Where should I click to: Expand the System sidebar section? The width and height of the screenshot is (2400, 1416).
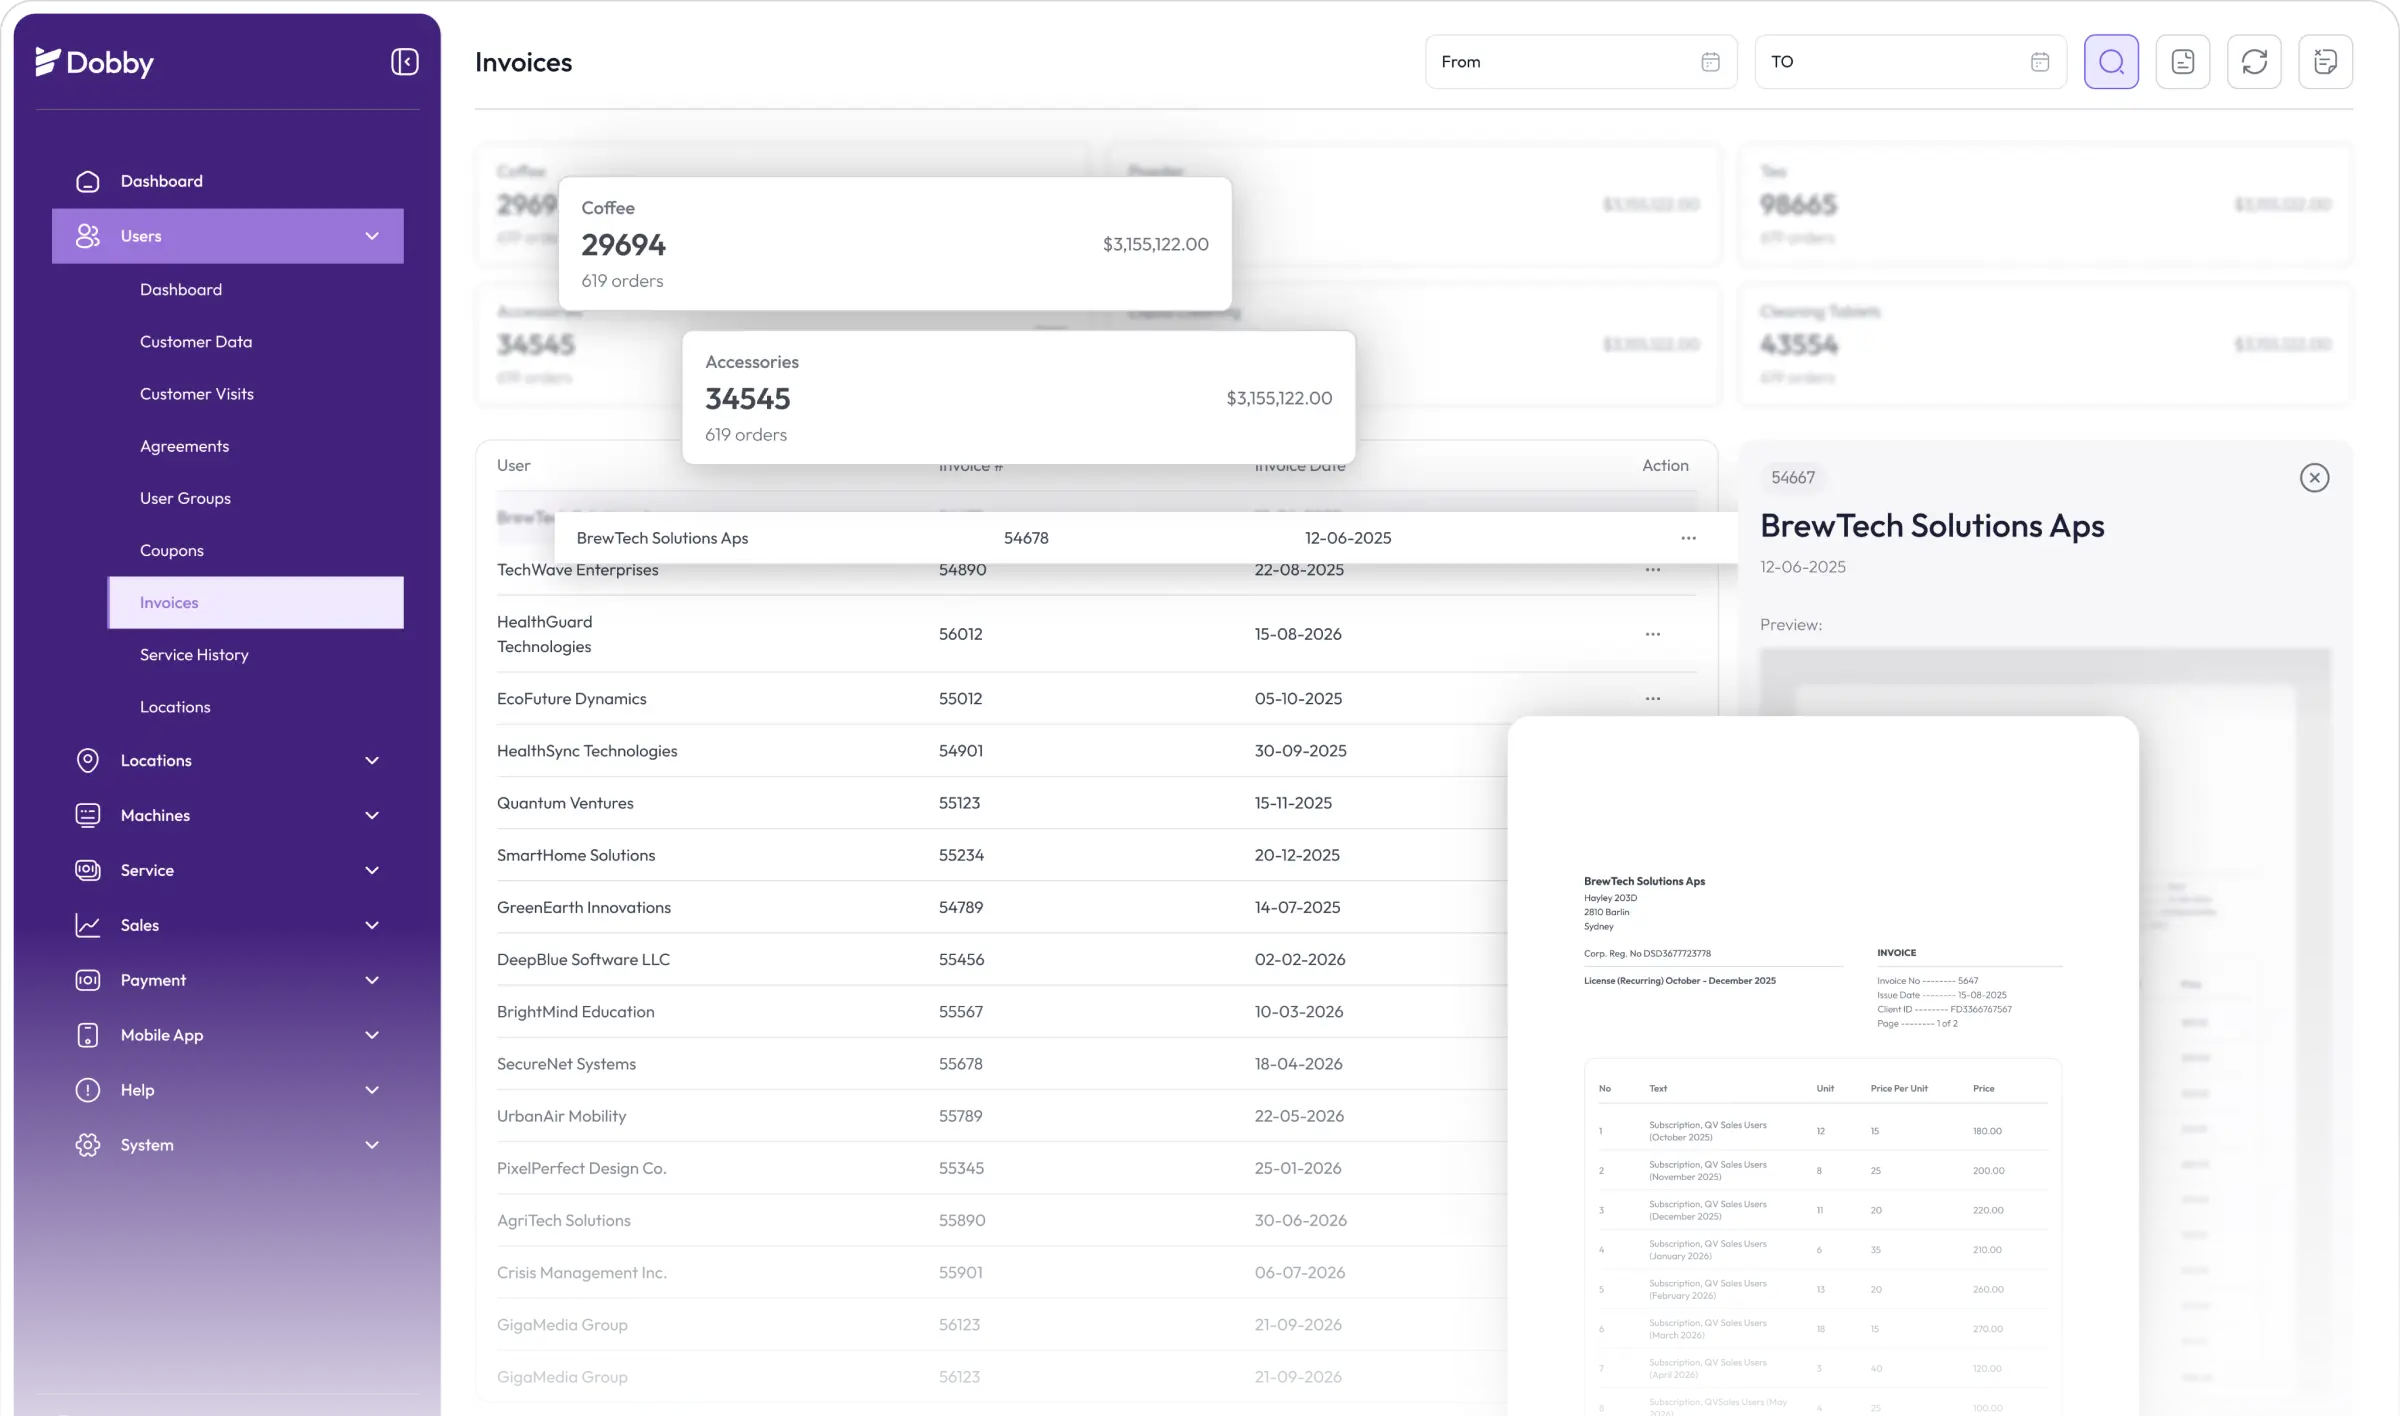point(372,1145)
